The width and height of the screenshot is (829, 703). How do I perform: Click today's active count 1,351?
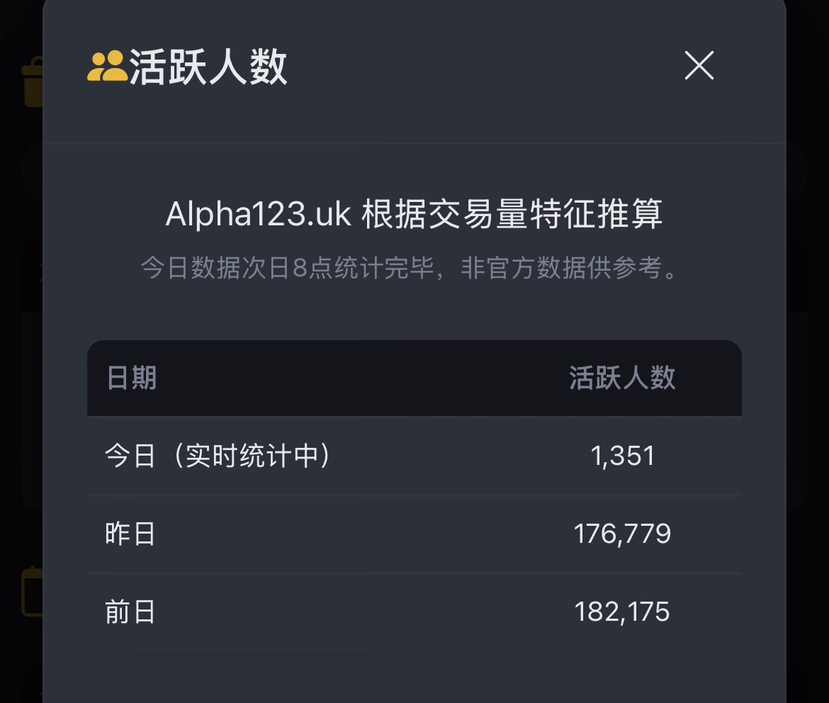coord(622,456)
